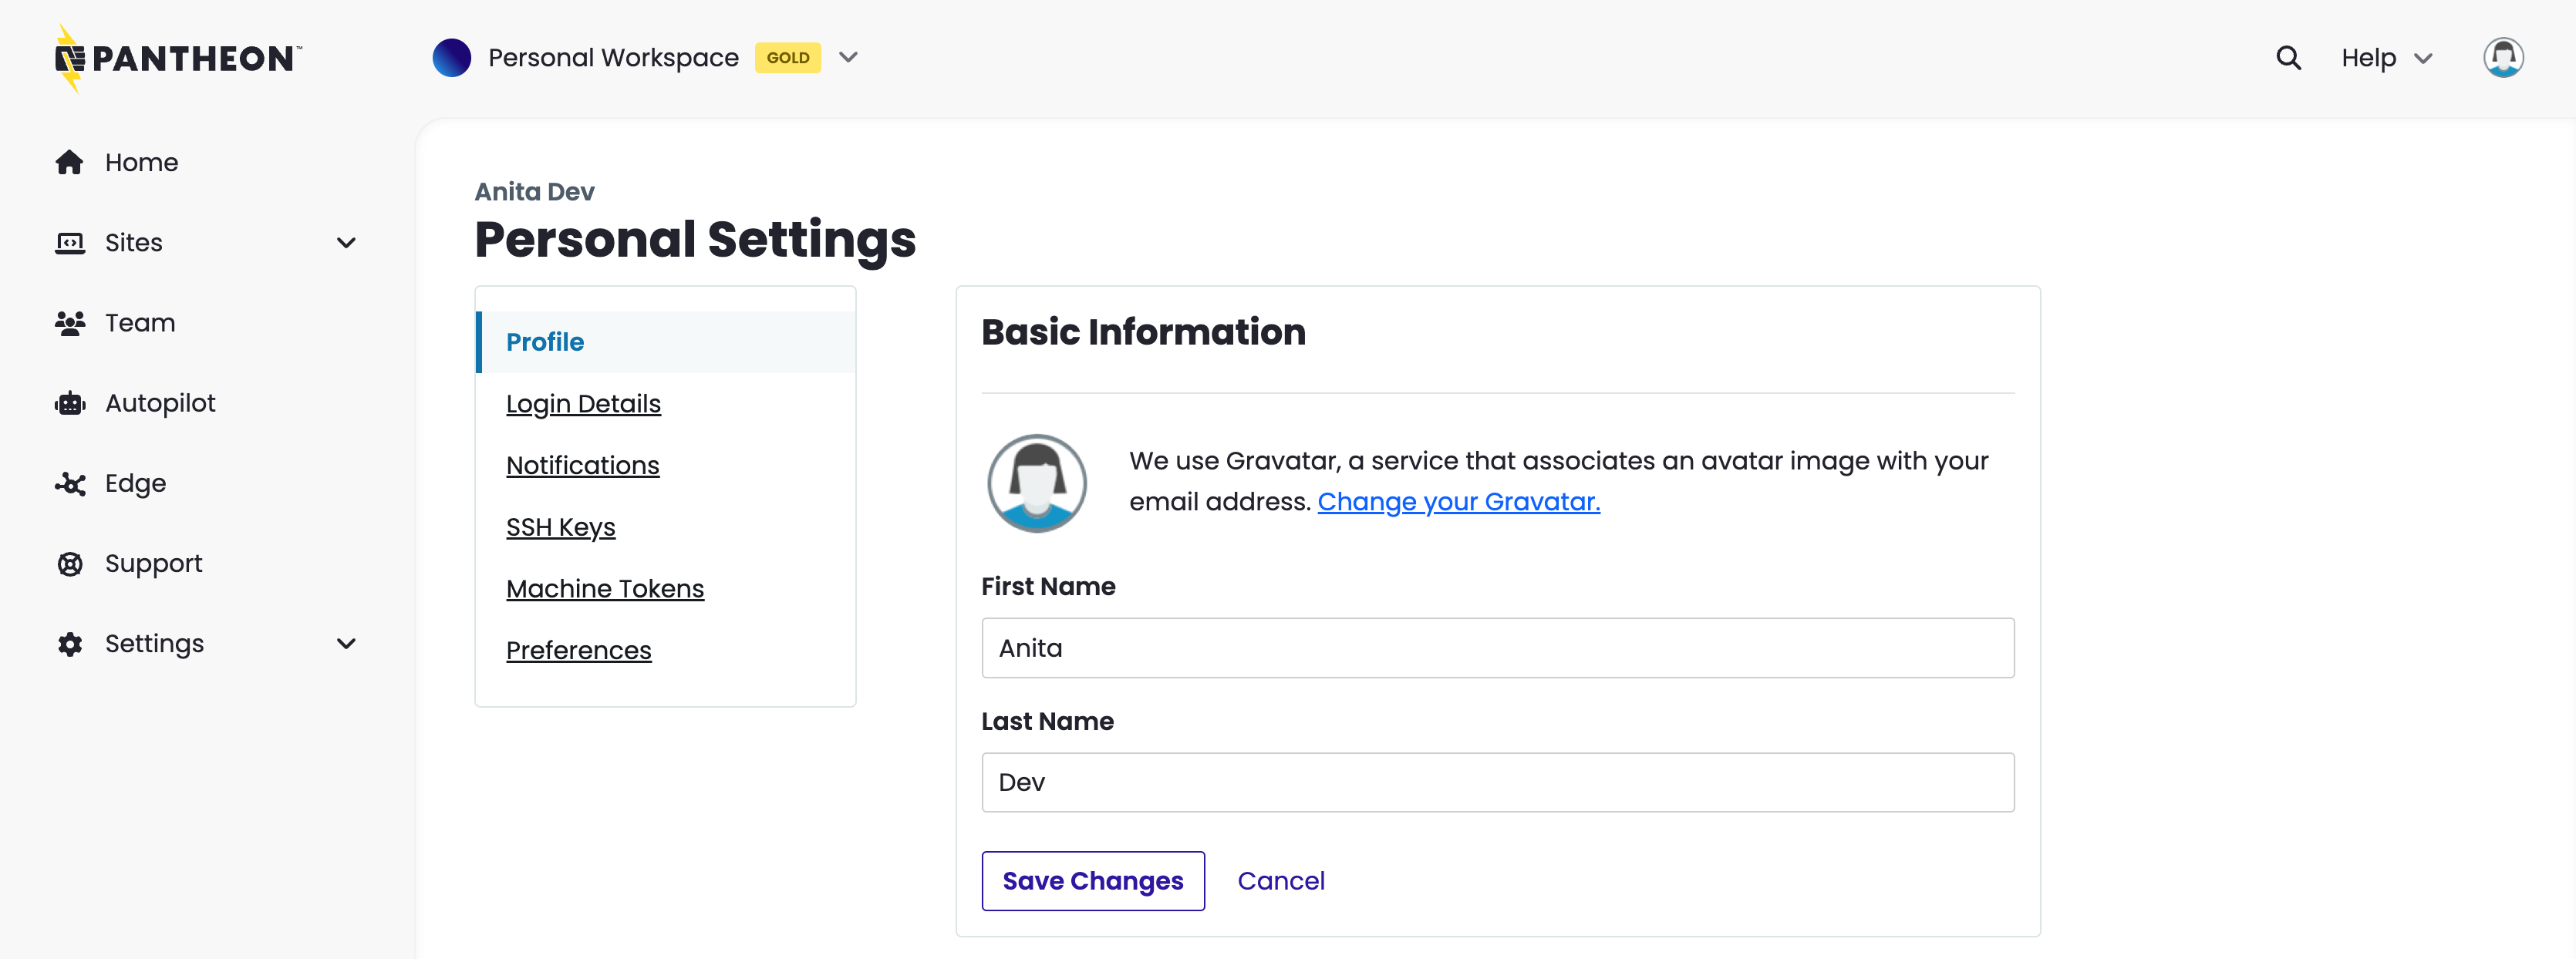Viewport: 2576px width, 959px height.
Task: Click the Support life-ring icon
Action: point(69,563)
